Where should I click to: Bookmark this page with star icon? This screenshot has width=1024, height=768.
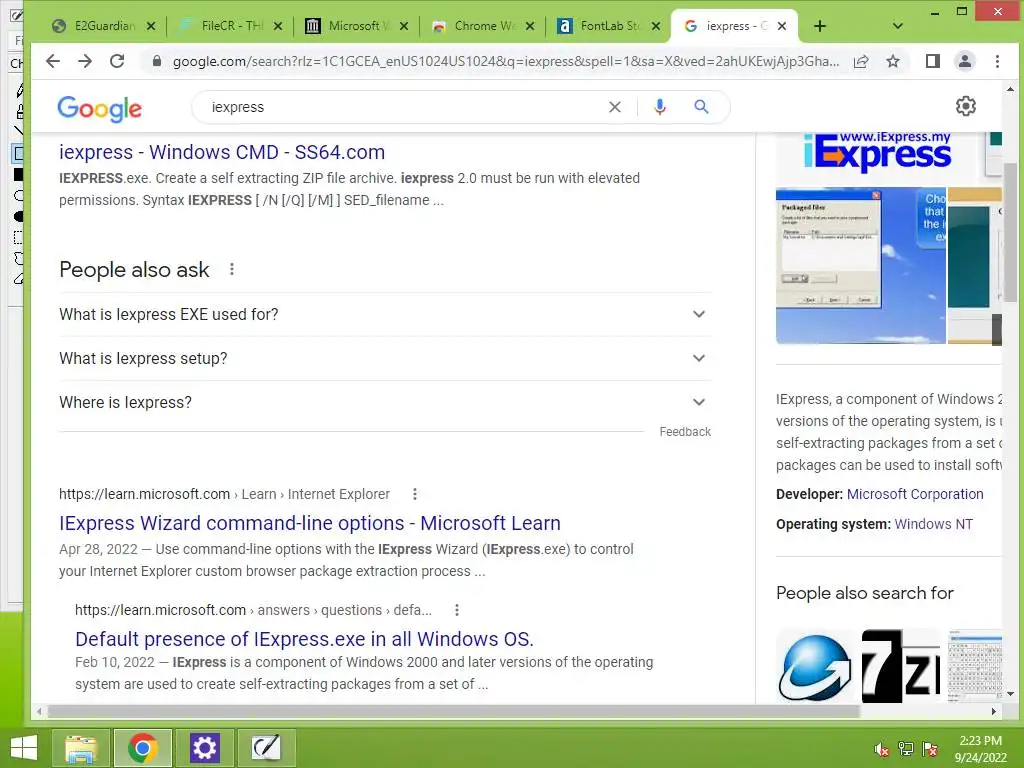[893, 61]
